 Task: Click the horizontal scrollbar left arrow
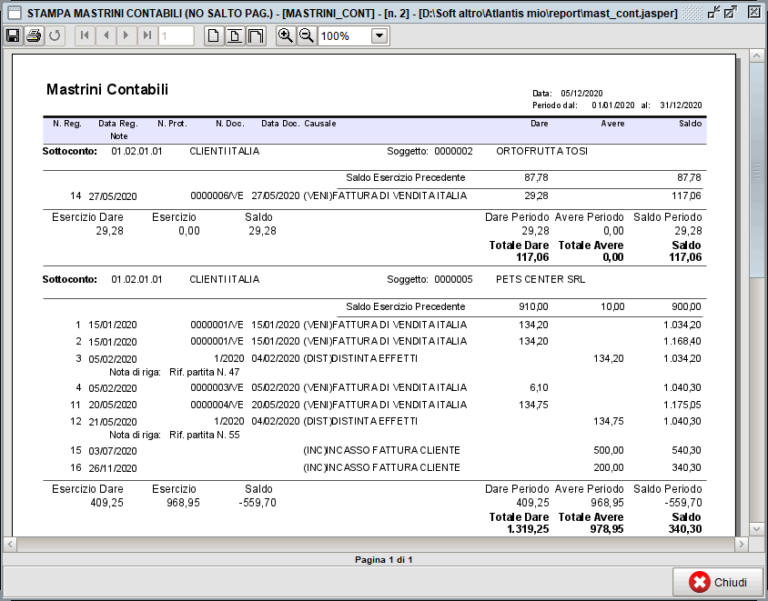click(x=11, y=544)
